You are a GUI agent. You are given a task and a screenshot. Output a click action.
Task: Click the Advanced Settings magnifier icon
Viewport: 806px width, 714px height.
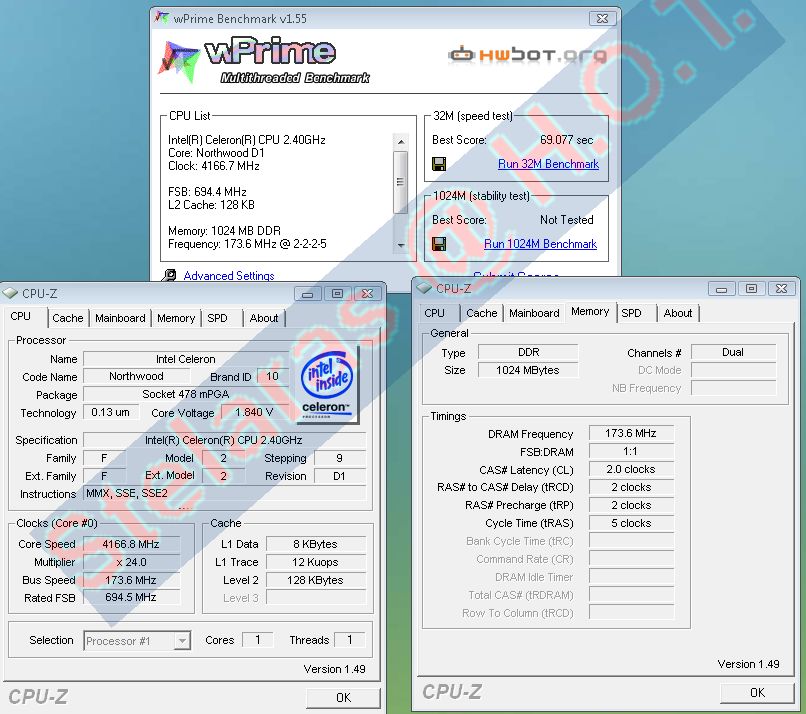[169, 275]
